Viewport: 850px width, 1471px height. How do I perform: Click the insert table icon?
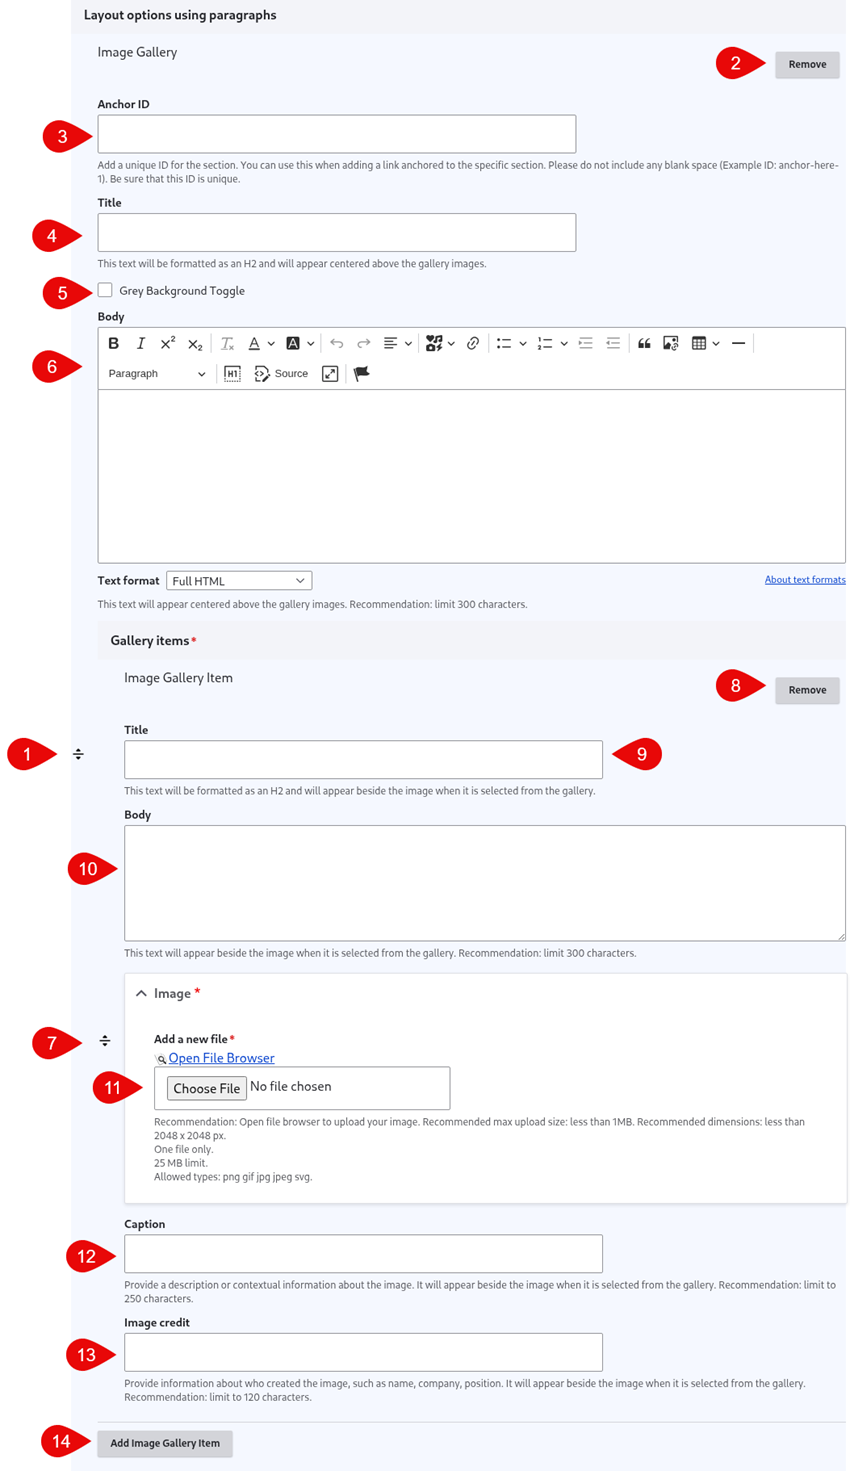point(699,343)
